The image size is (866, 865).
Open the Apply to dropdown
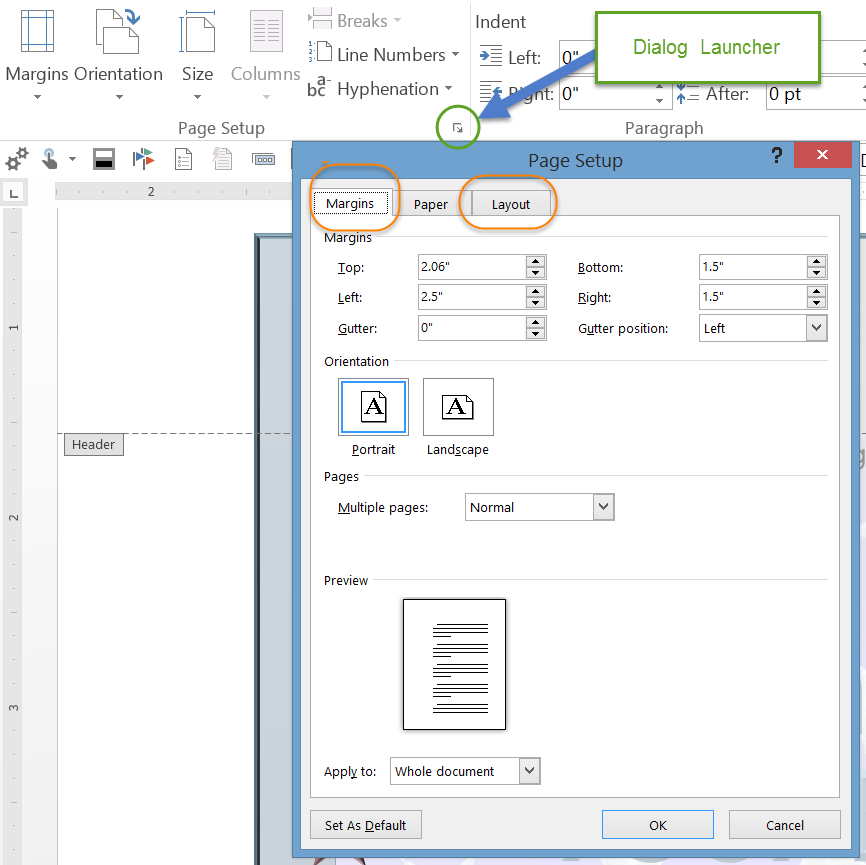[x=465, y=771]
